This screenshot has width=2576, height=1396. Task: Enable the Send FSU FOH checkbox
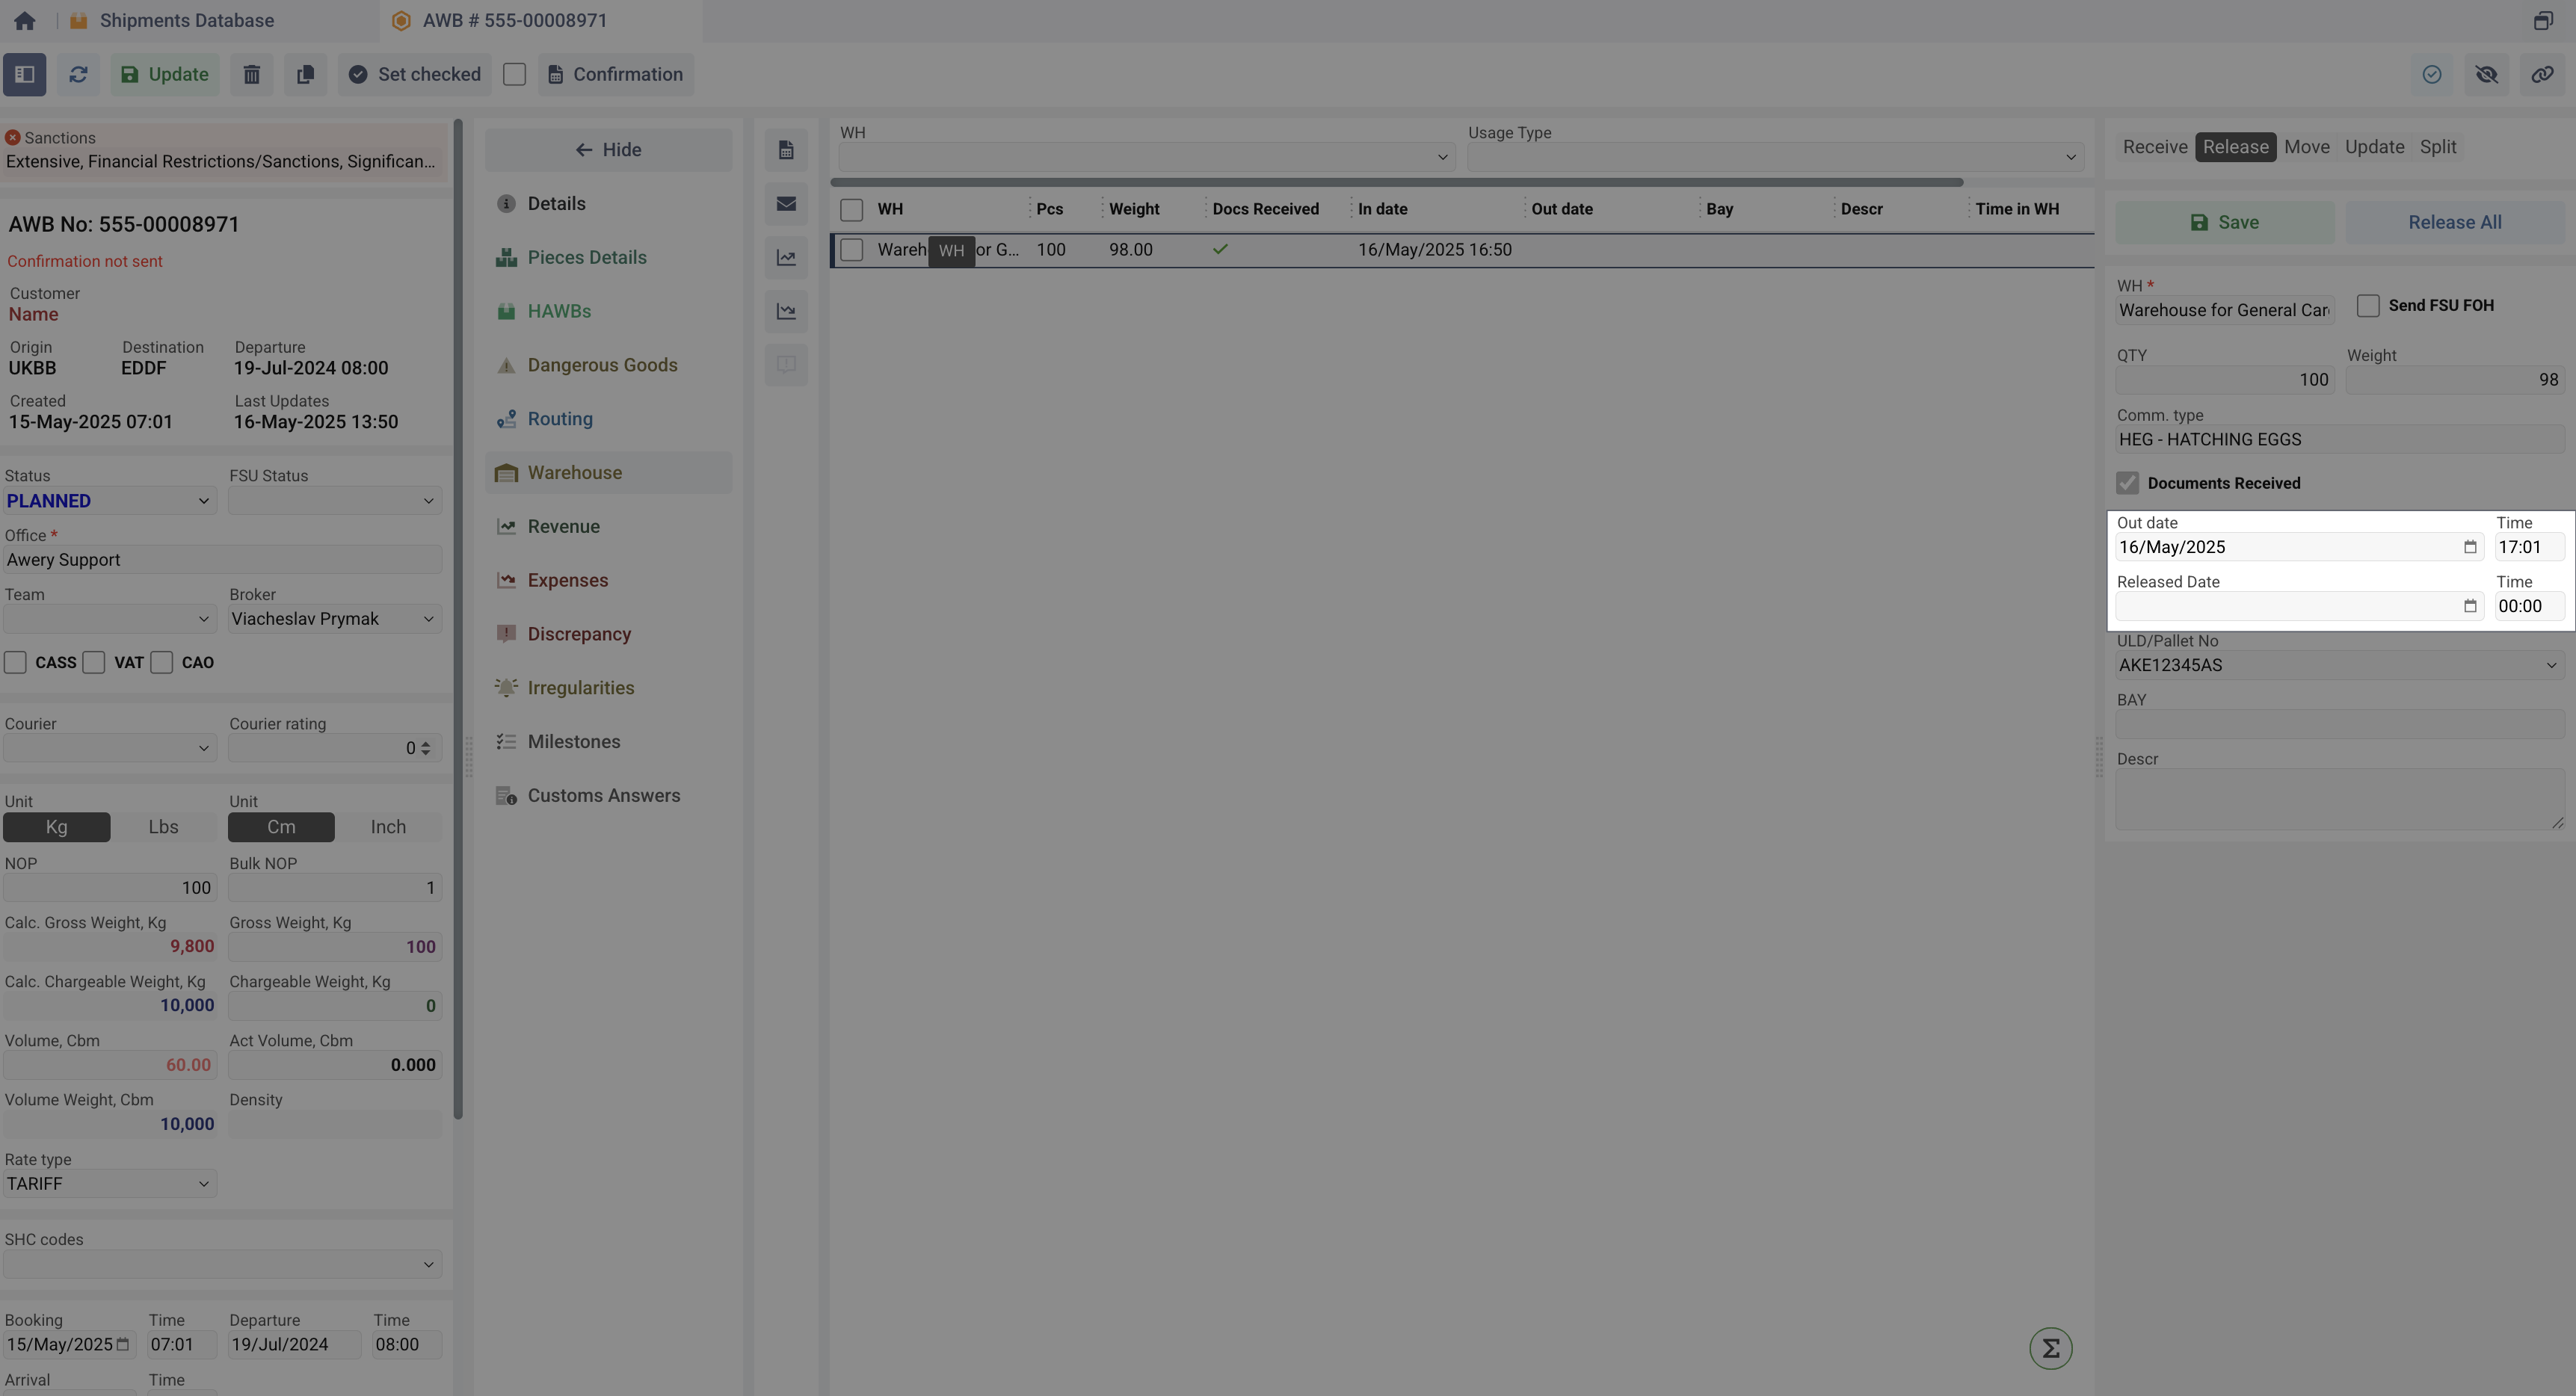(x=2367, y=306)
